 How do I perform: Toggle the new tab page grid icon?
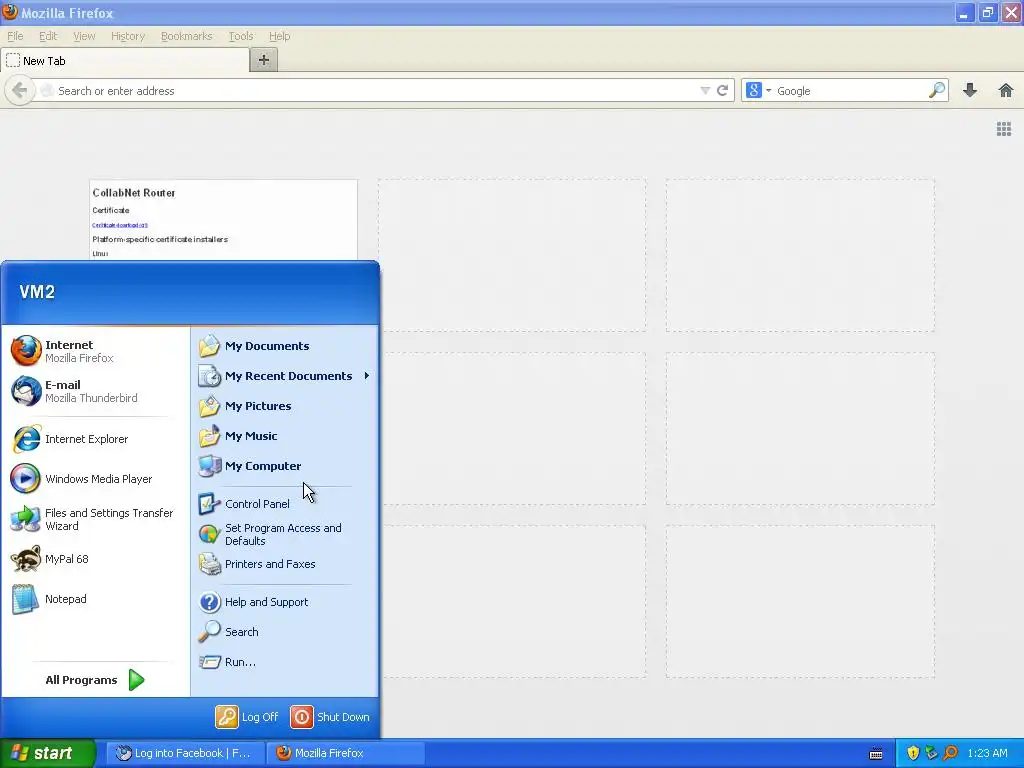pos(1004,129)
